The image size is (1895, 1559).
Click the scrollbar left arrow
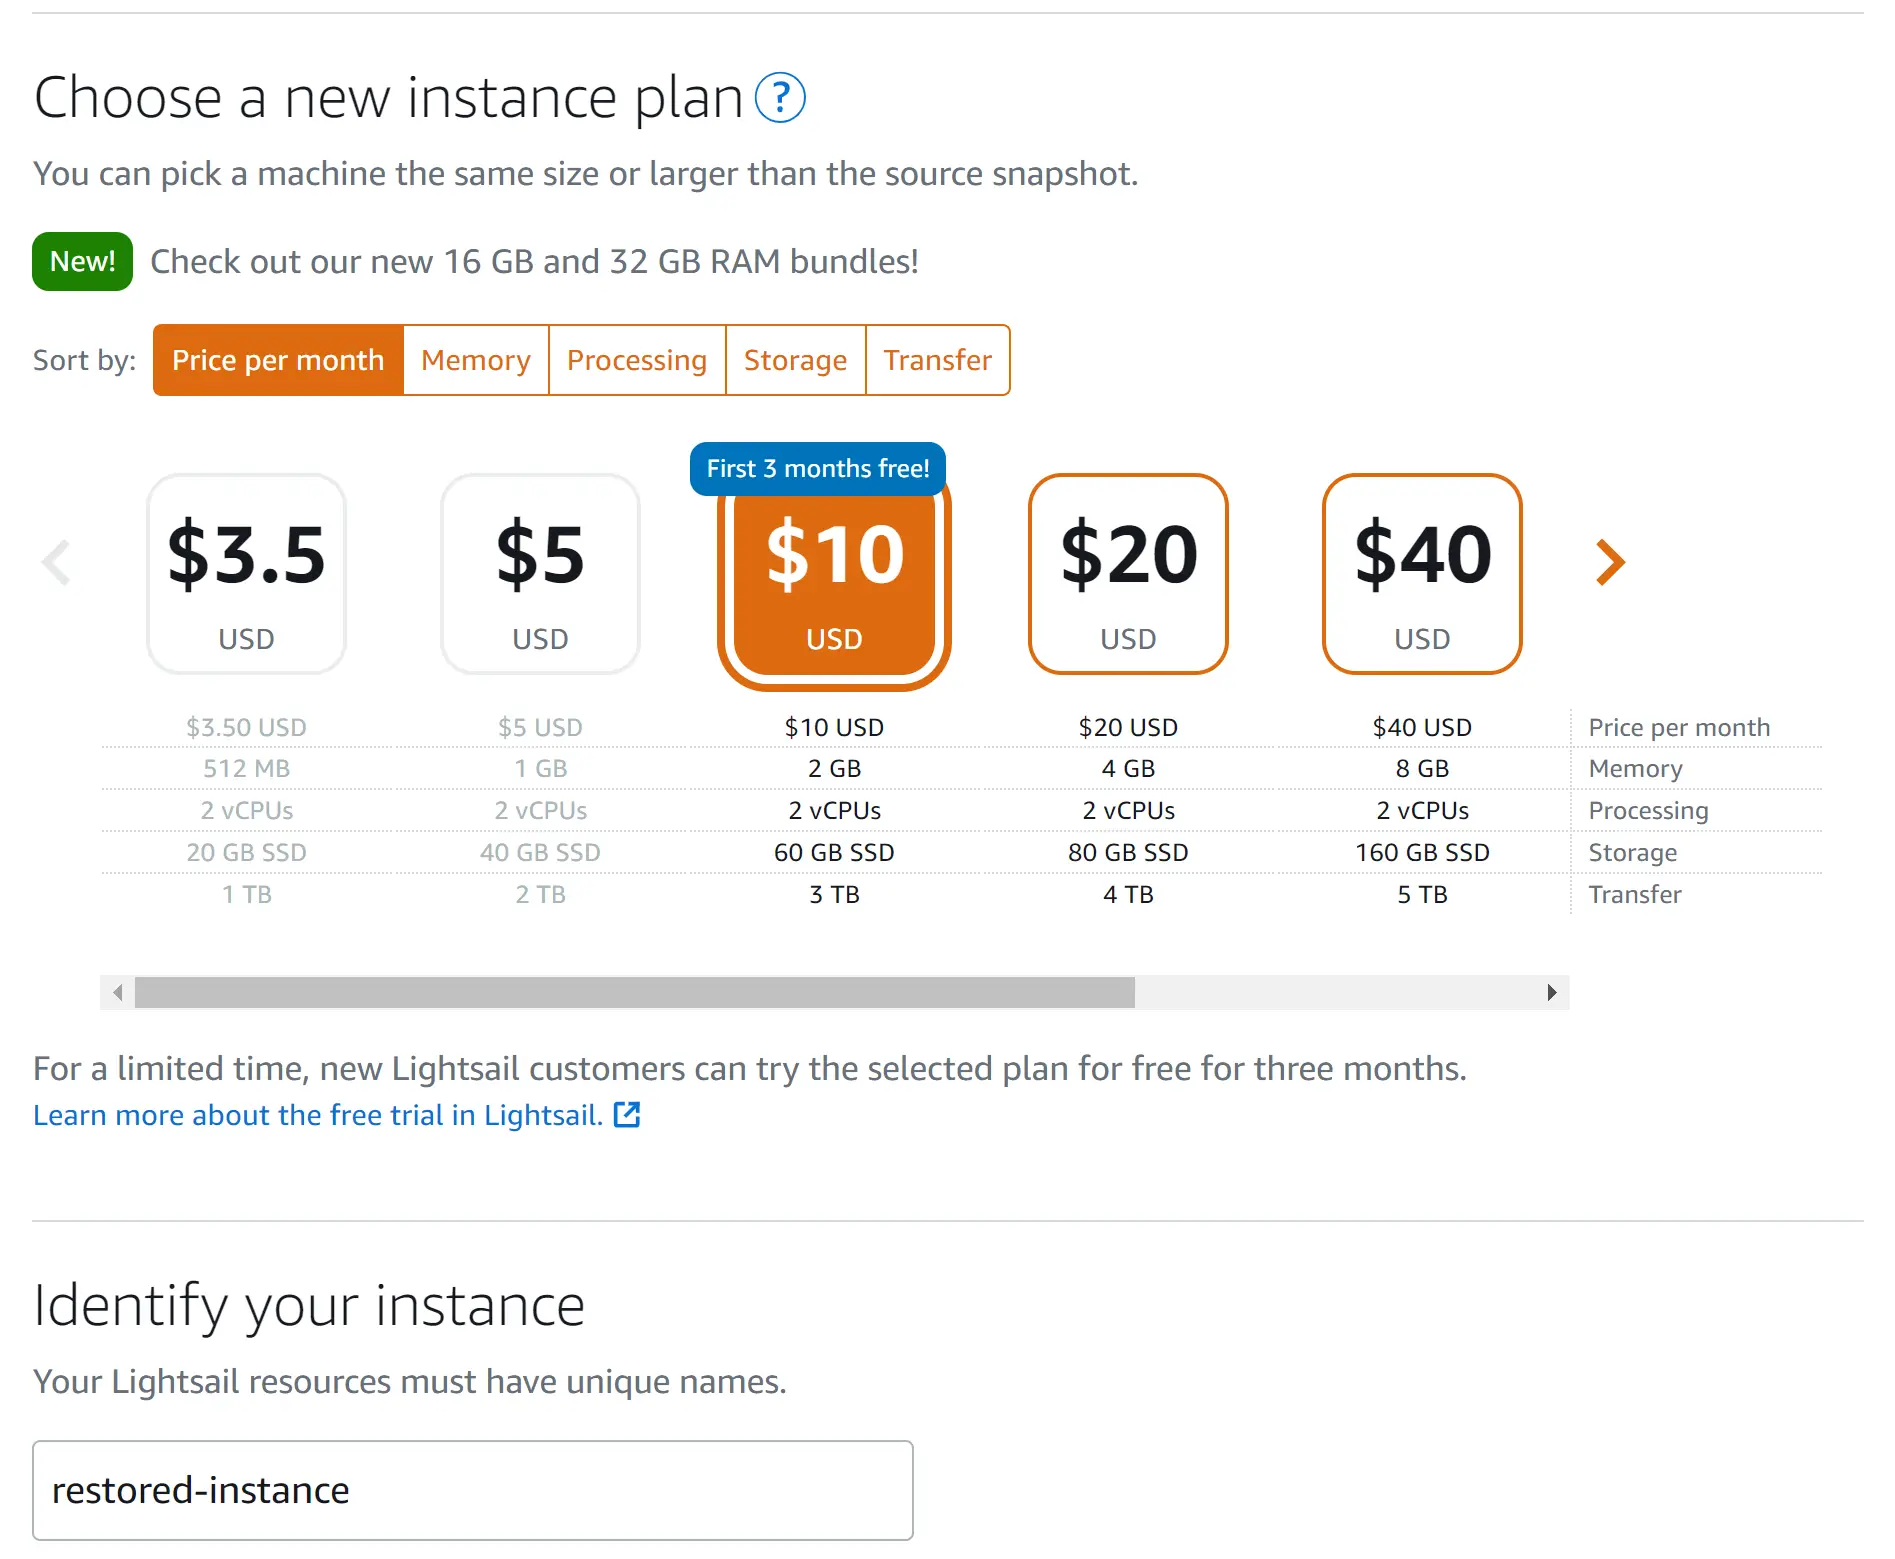coord(118,992)
